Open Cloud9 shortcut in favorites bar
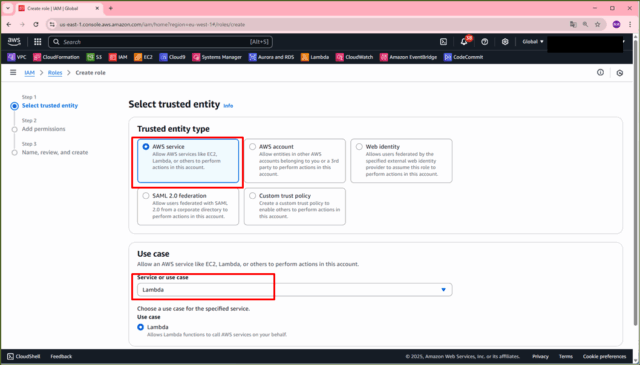The image size is (640, 365). click(x=172, y=57)
